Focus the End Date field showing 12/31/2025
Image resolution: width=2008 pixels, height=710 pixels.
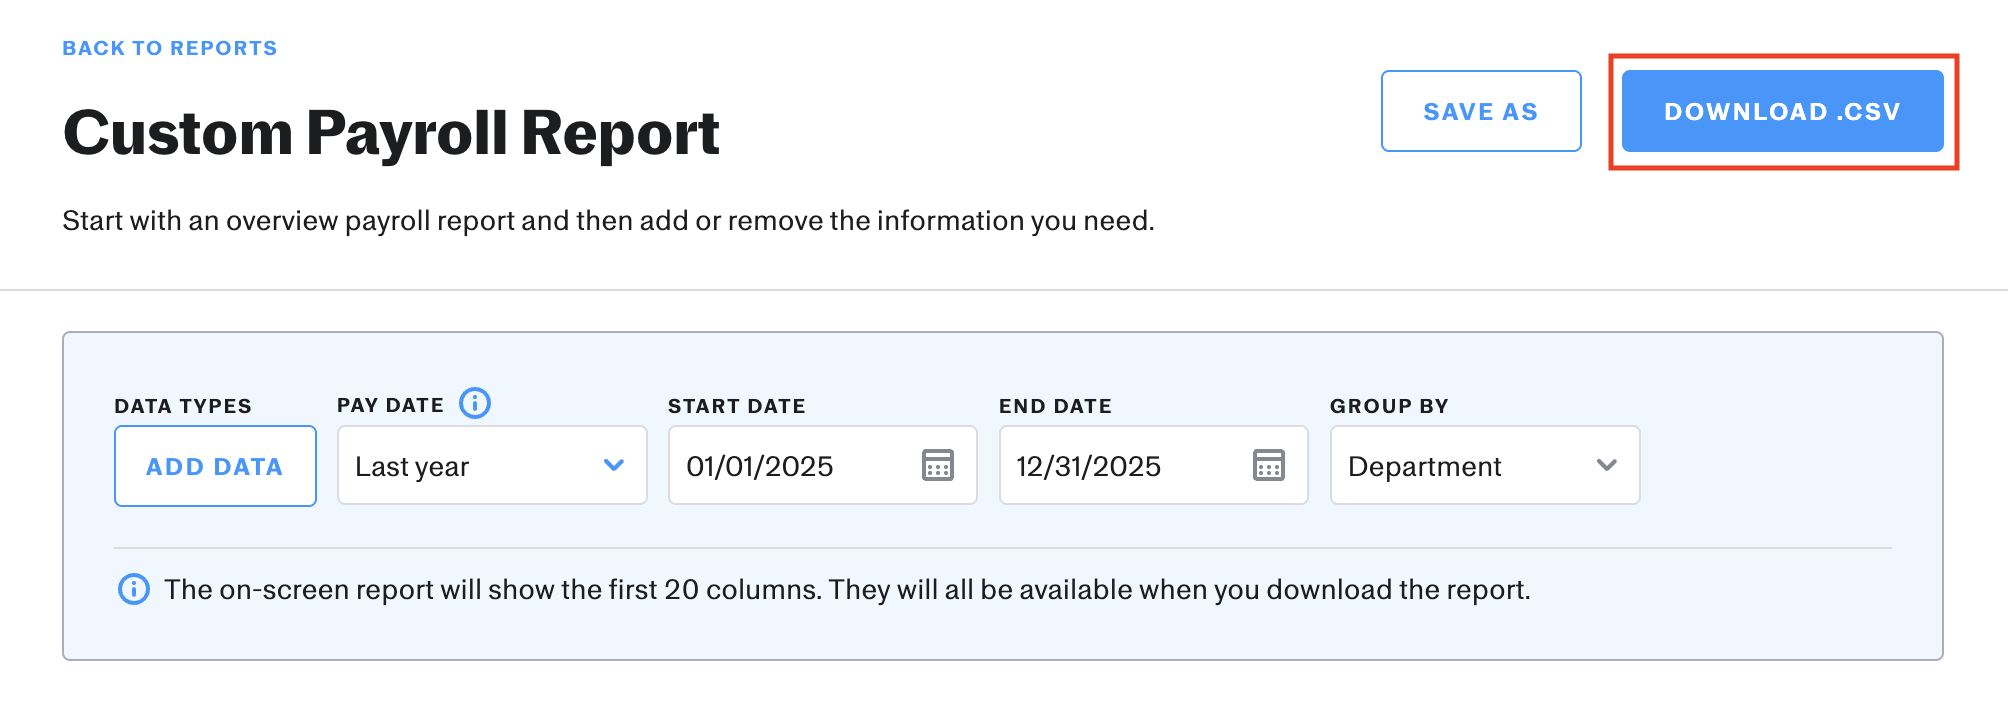point(1110,466)
